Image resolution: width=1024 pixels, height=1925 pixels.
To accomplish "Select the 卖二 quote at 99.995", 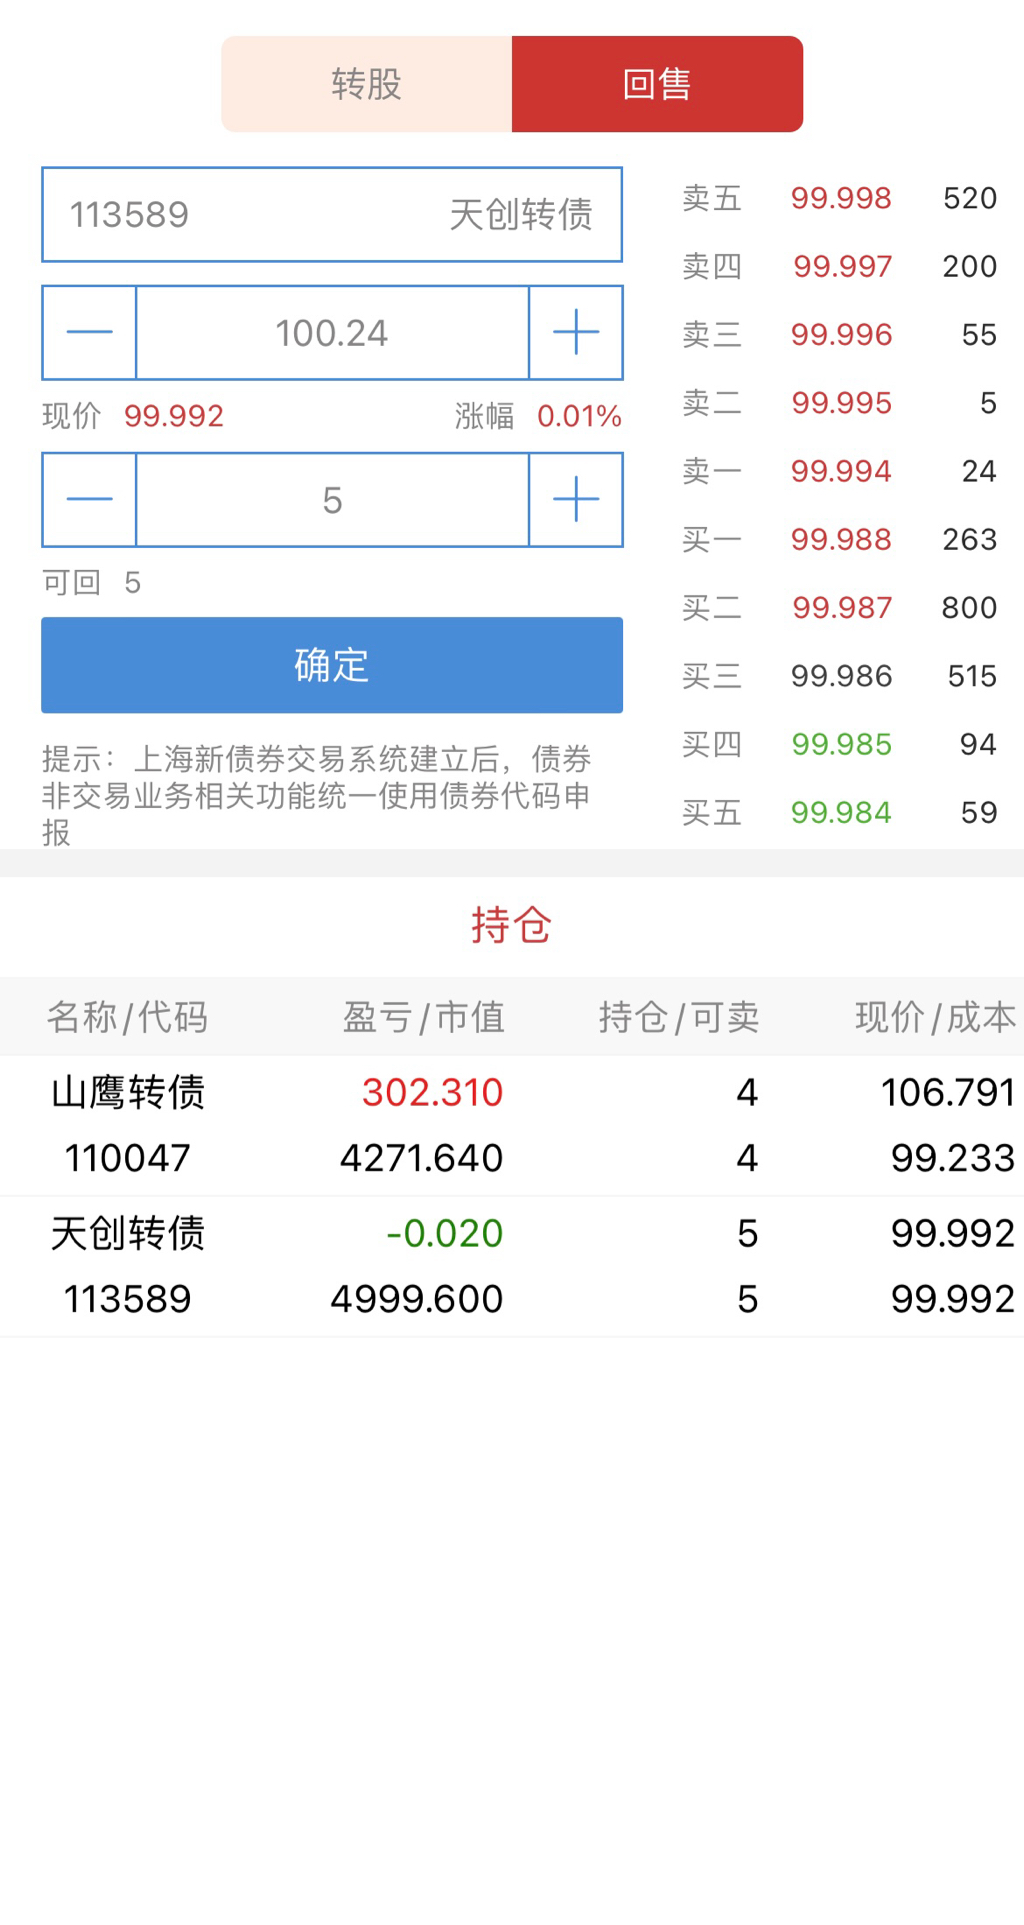I will pos(840,403).
